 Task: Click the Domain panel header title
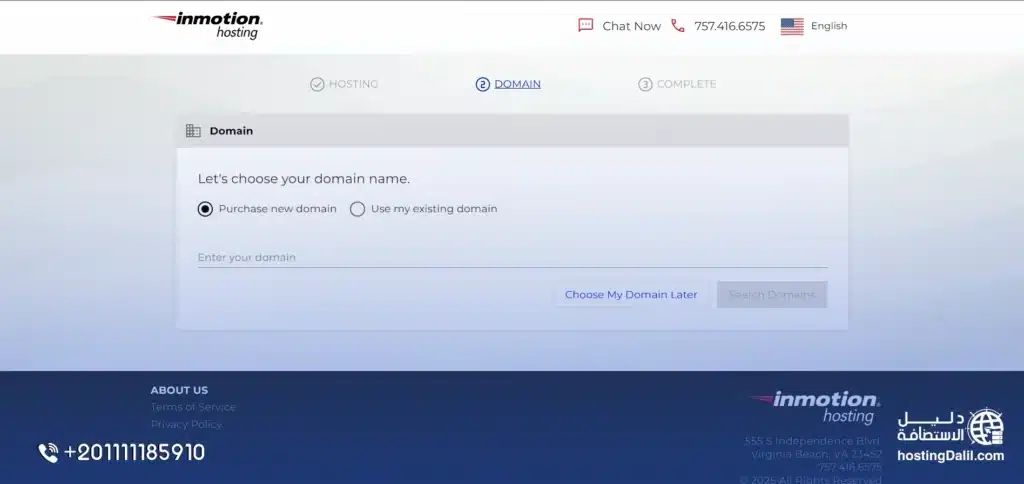click(231, 131)
